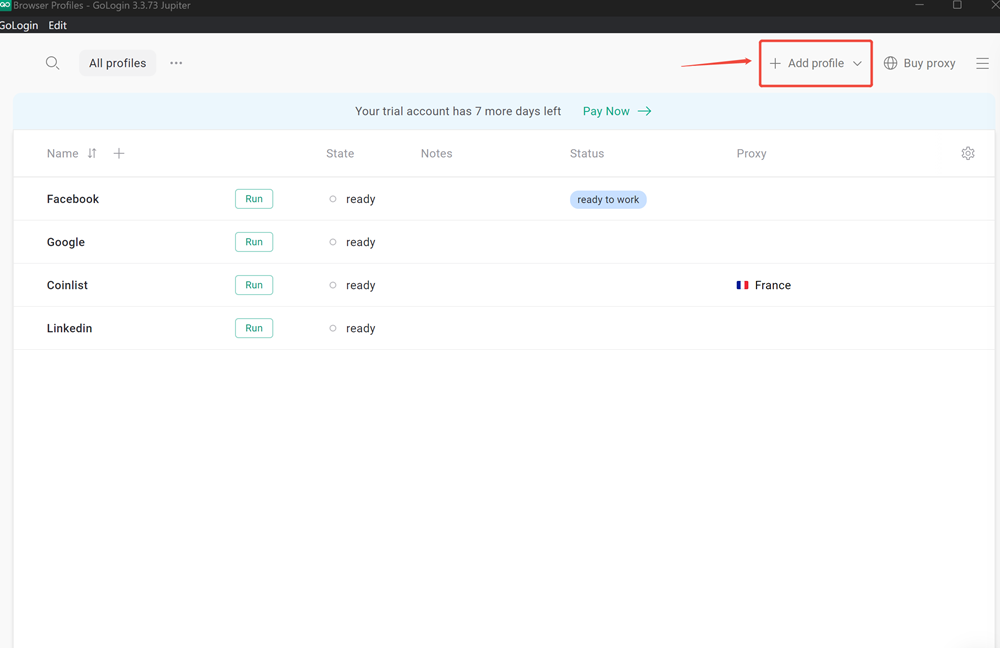This screenshot has height=648, width=1000.
Task: Open the GoLogin menu
Action: (19, 26)
